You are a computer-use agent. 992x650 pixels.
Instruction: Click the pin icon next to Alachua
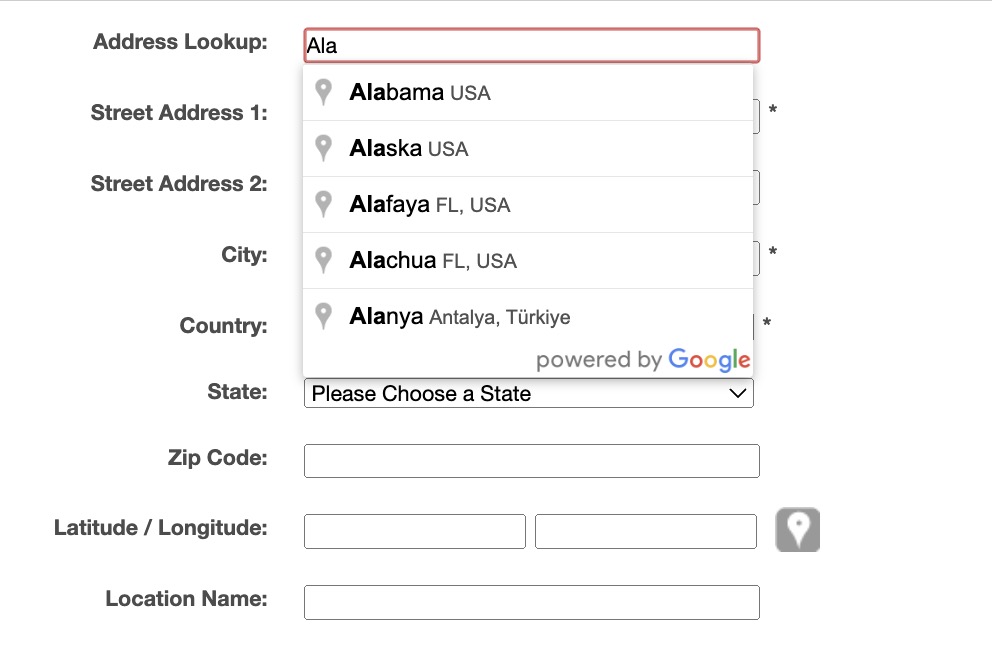(323, 260)
